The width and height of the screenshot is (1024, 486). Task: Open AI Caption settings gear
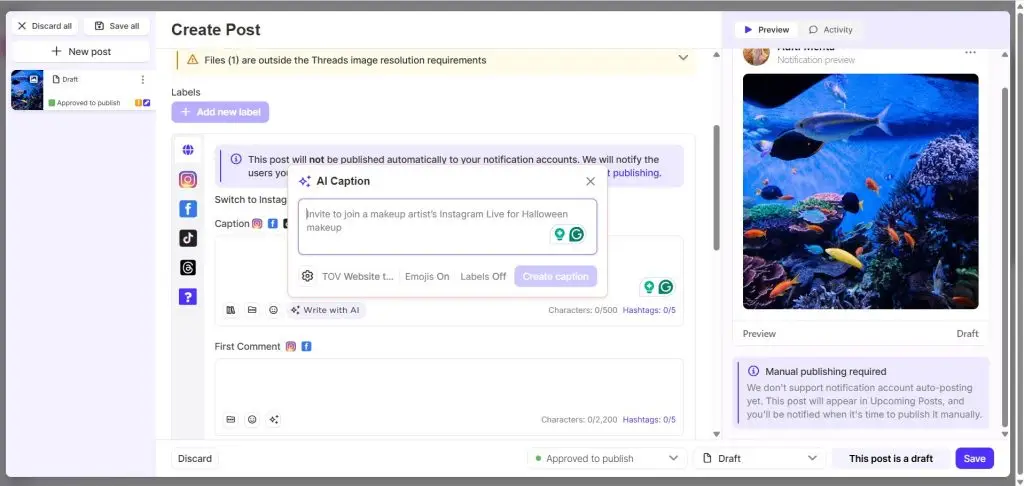pos(308,276)
